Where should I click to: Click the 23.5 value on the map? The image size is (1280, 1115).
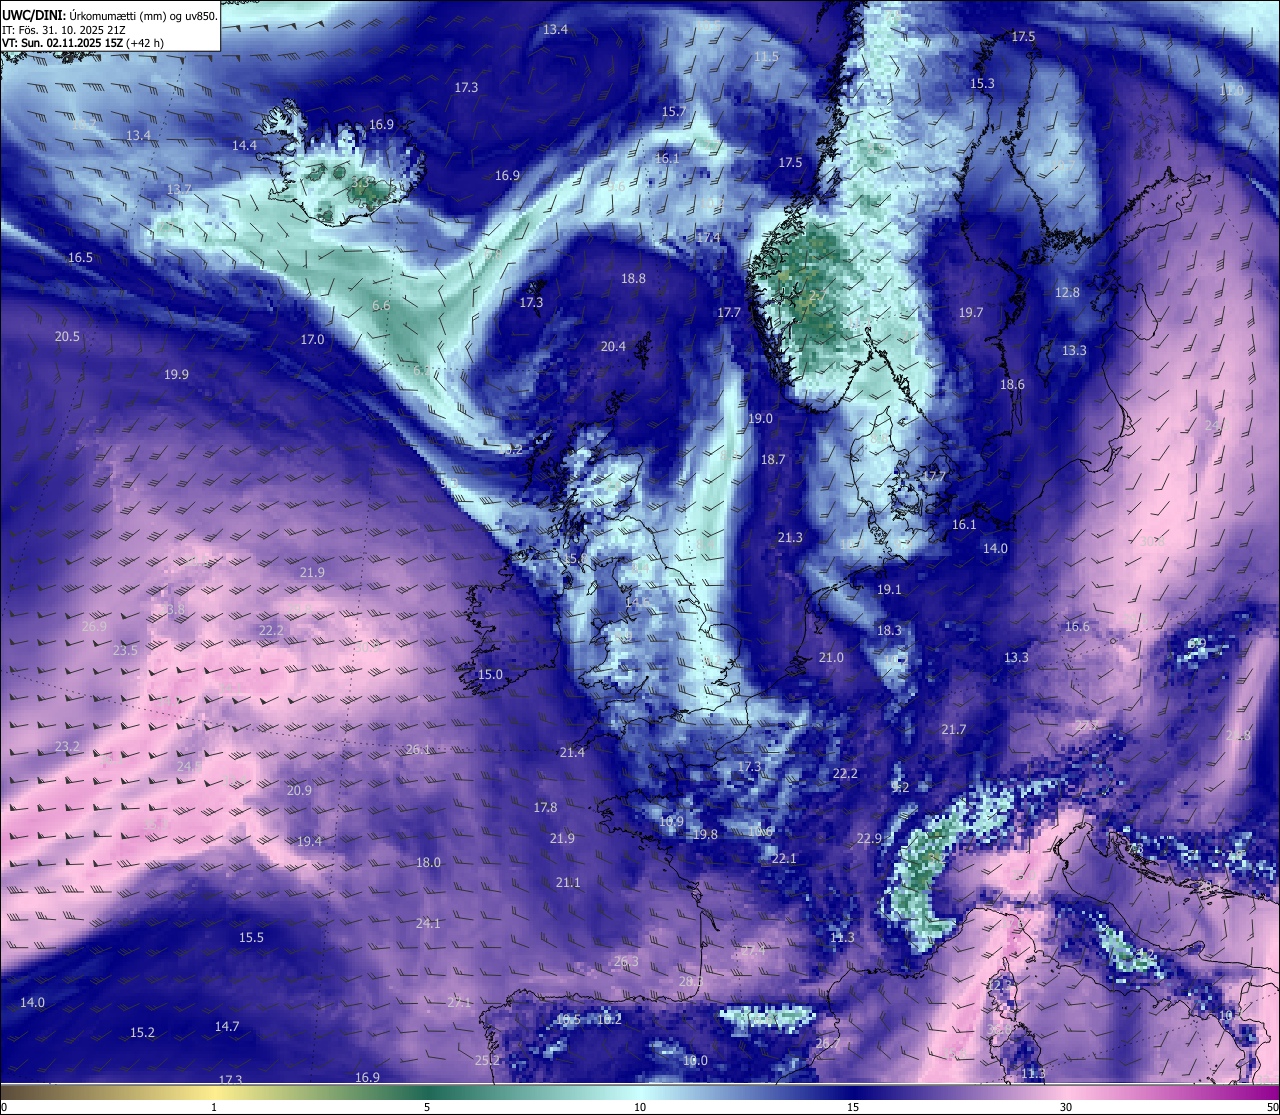pyautogui.click(x=126, y=651)
